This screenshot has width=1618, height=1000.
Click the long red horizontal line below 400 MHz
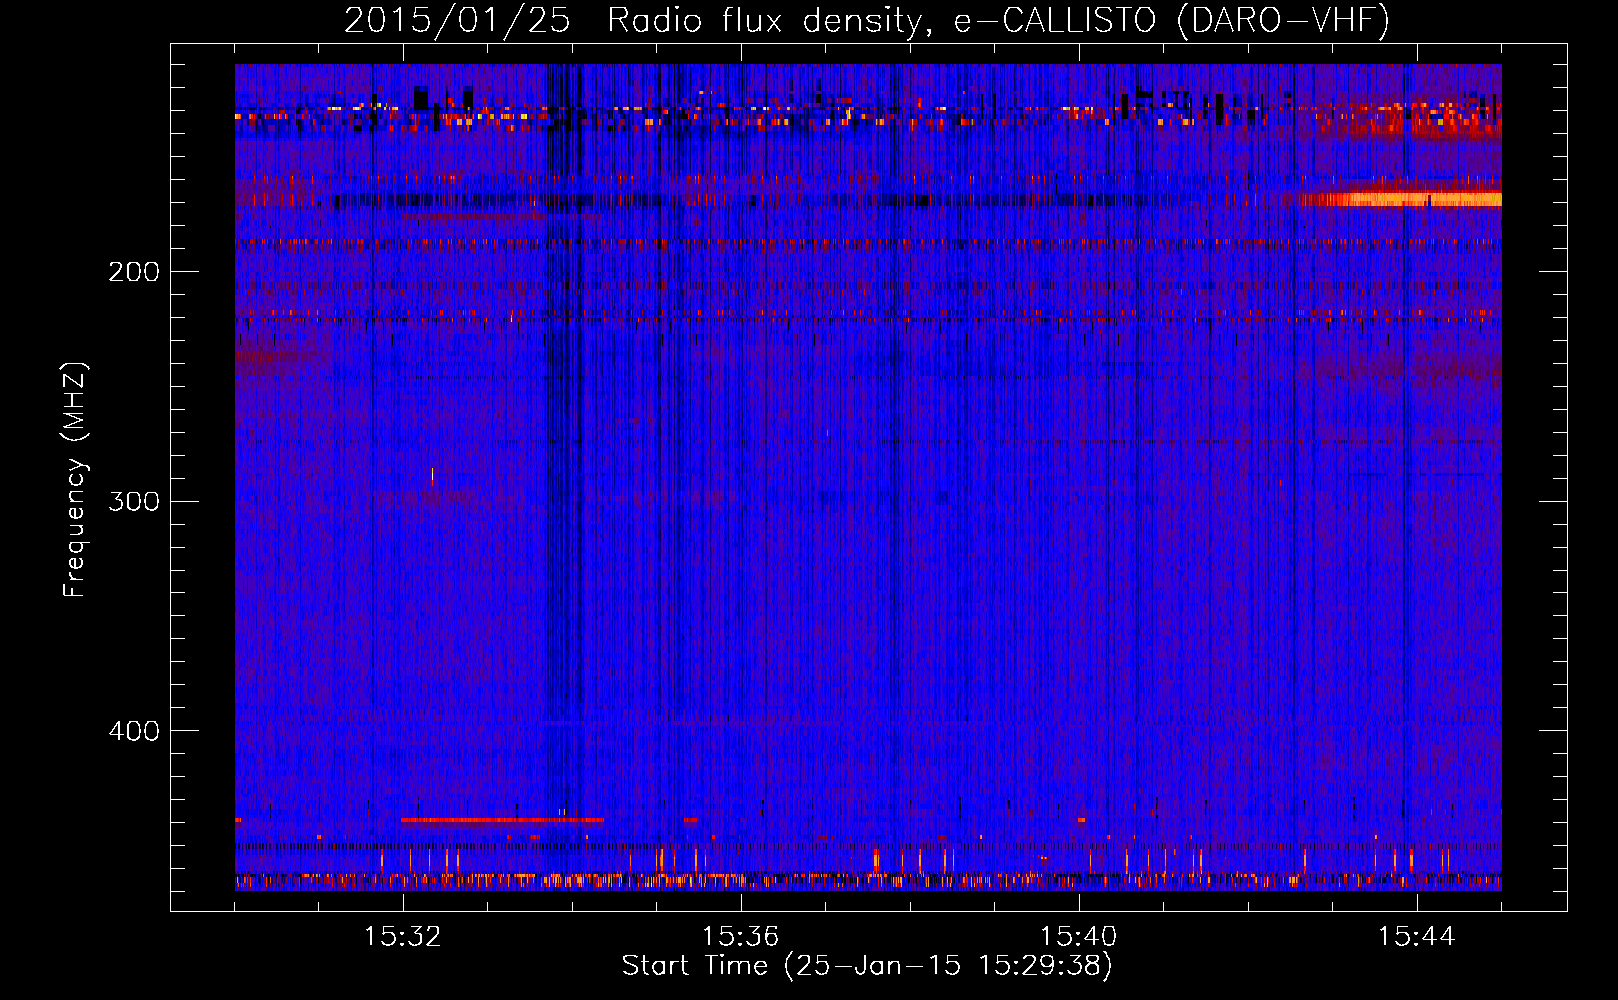[502, 820]
